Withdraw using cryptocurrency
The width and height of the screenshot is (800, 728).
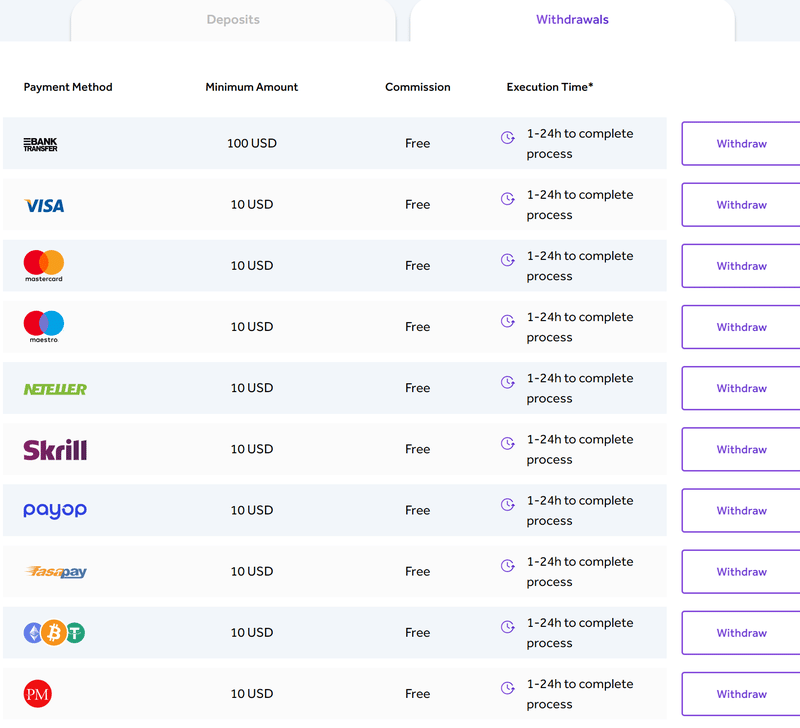click(741, 633)
